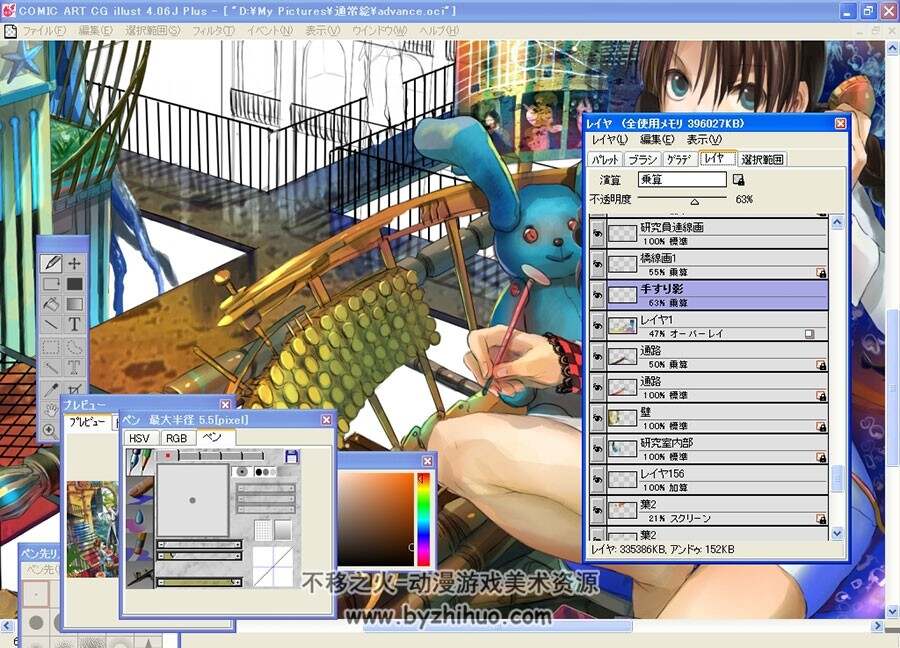Close the プレビュー floating window
The width and height of the screenshot is (900, 648).
click(x=226, y=405)
